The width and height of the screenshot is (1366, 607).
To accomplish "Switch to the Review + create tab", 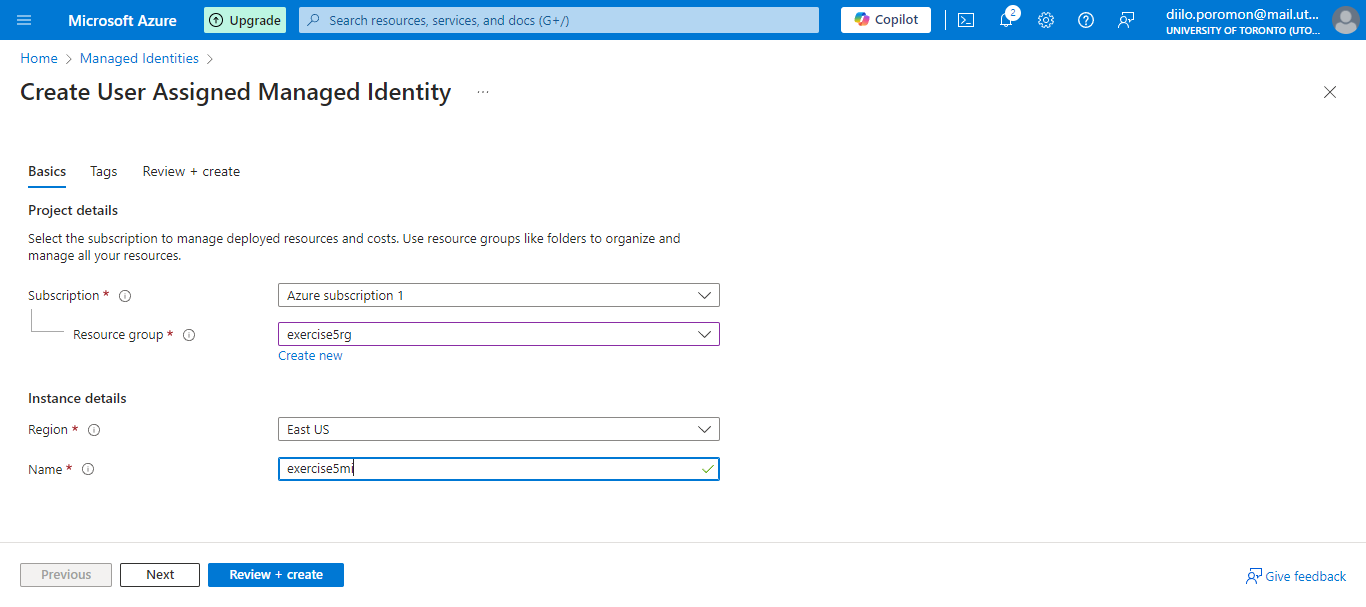I will pos(190,171).
